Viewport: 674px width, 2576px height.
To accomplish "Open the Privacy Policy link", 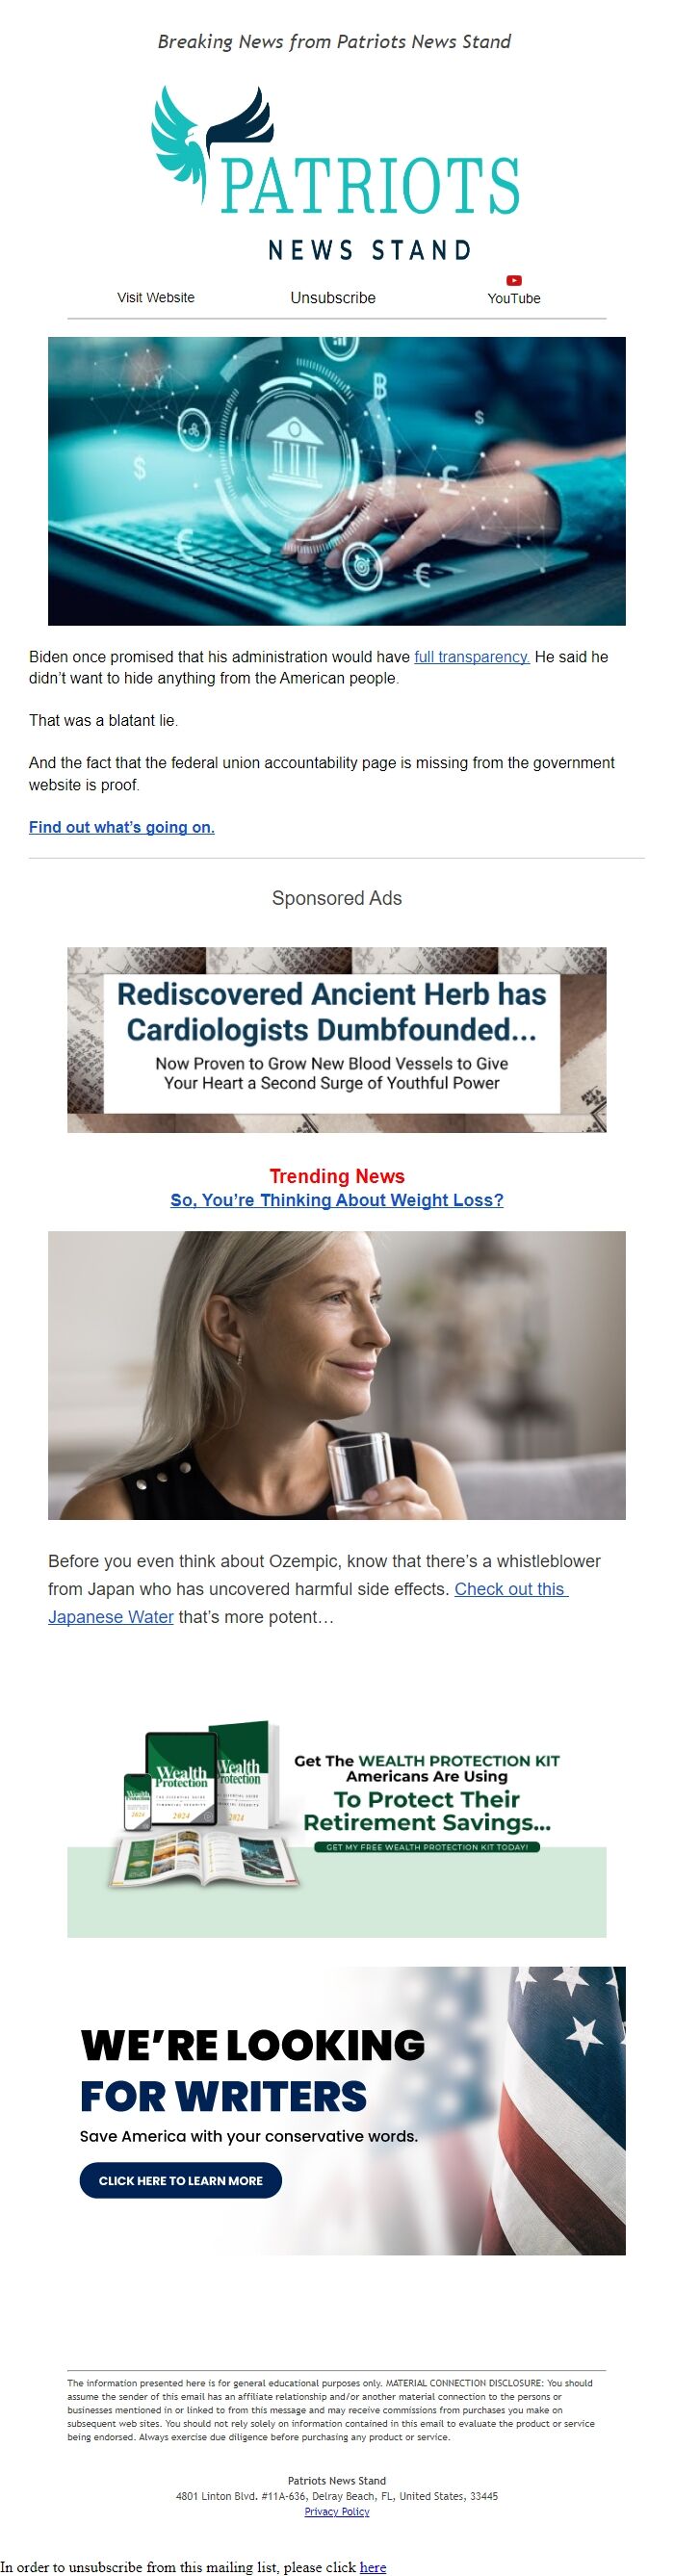I will [x=337, y=2511].
